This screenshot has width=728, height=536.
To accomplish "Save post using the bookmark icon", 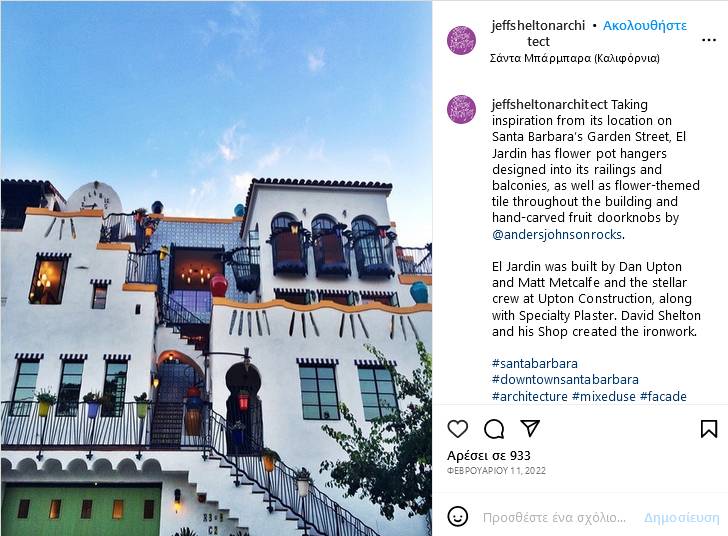I will tap(708, 429).
